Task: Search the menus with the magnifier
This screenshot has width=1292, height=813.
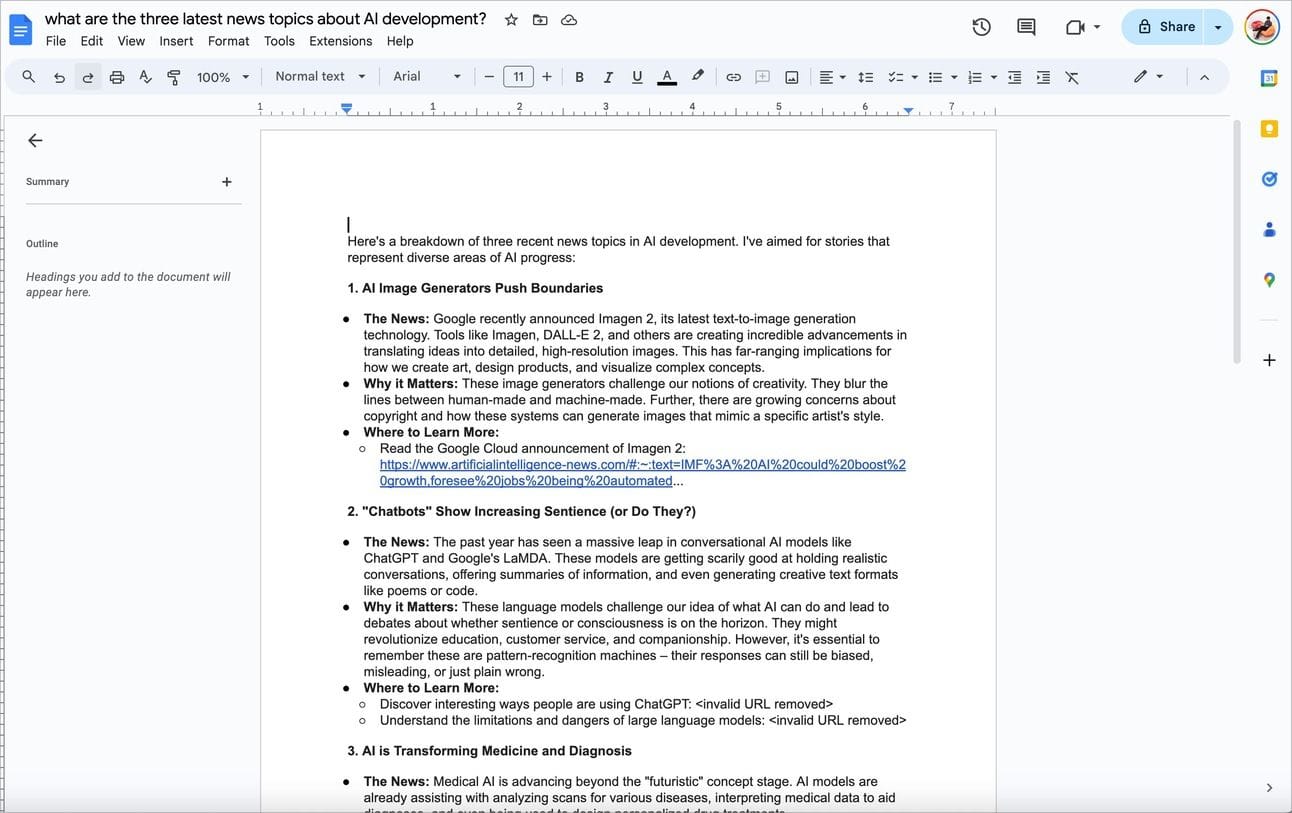Action: point(28,77)
